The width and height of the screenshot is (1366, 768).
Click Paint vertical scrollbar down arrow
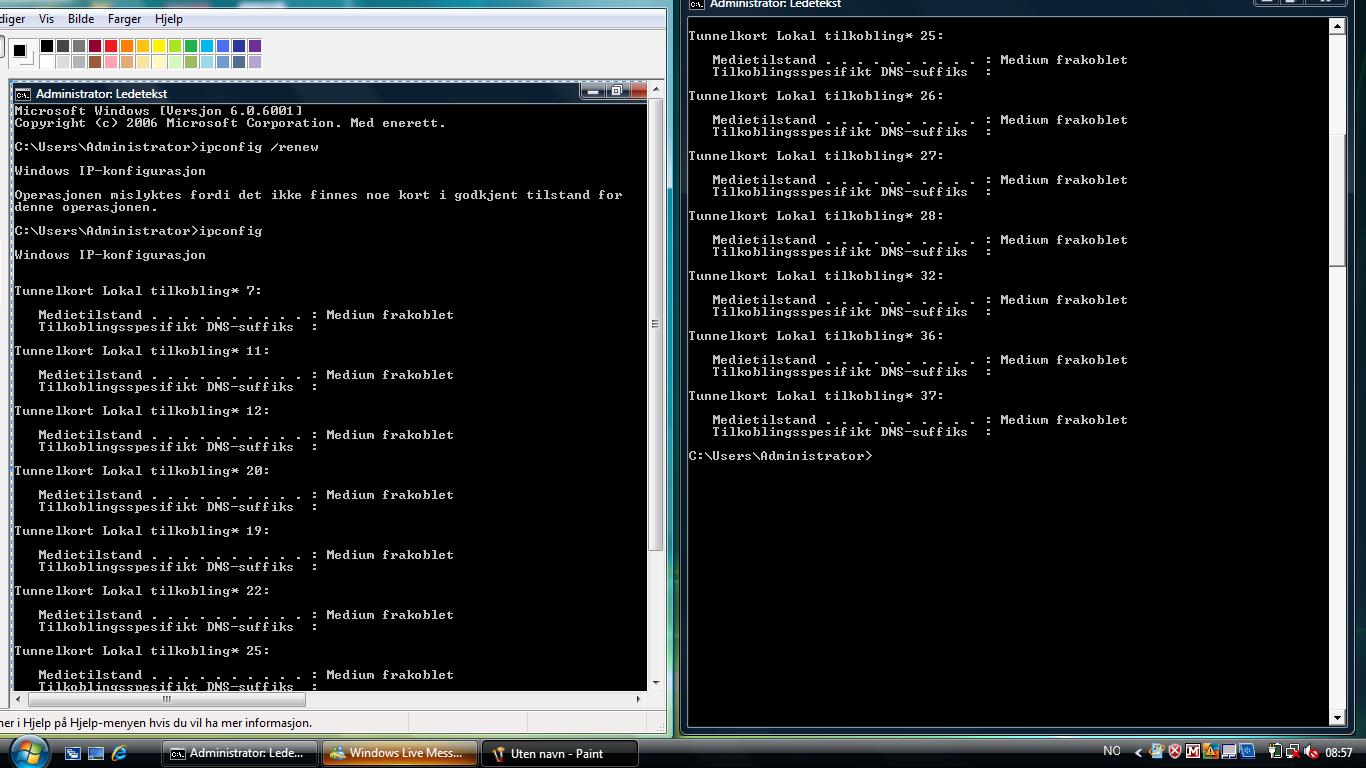tap(656, 683)
